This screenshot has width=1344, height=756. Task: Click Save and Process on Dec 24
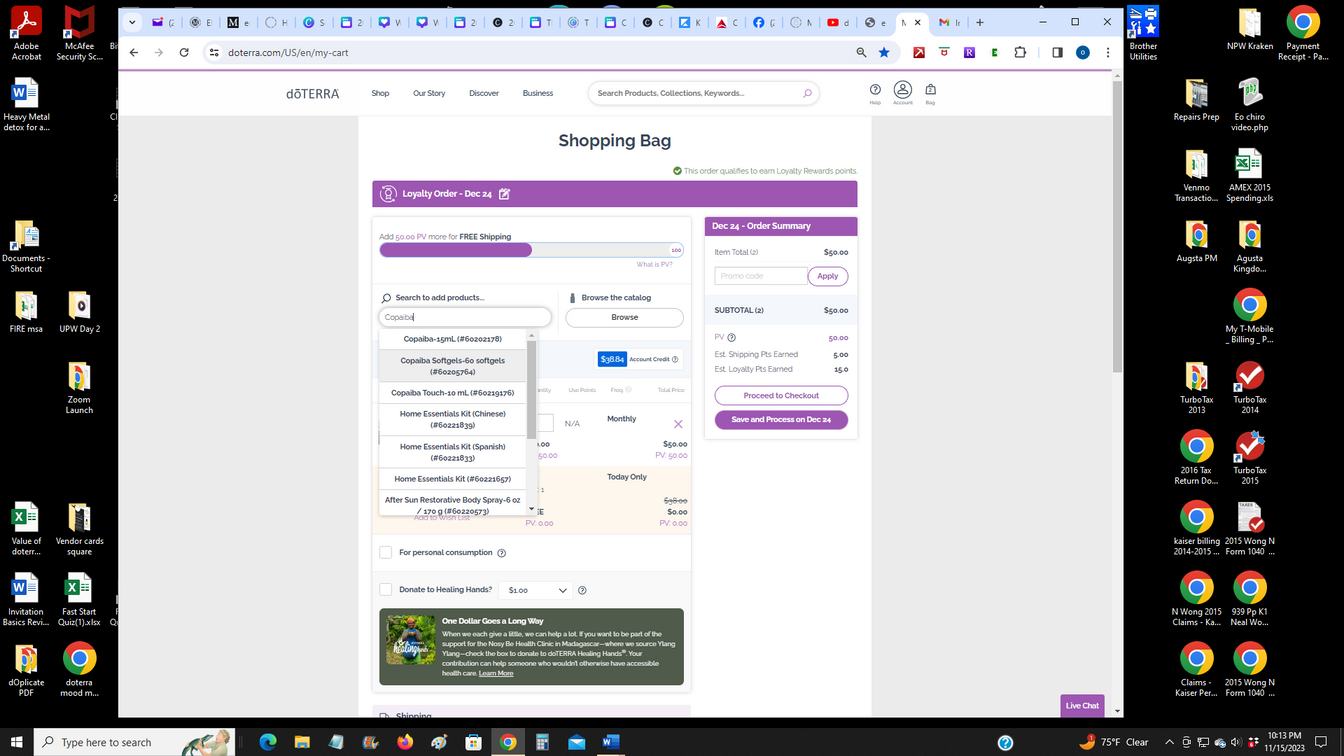click(x=781, y=419)
